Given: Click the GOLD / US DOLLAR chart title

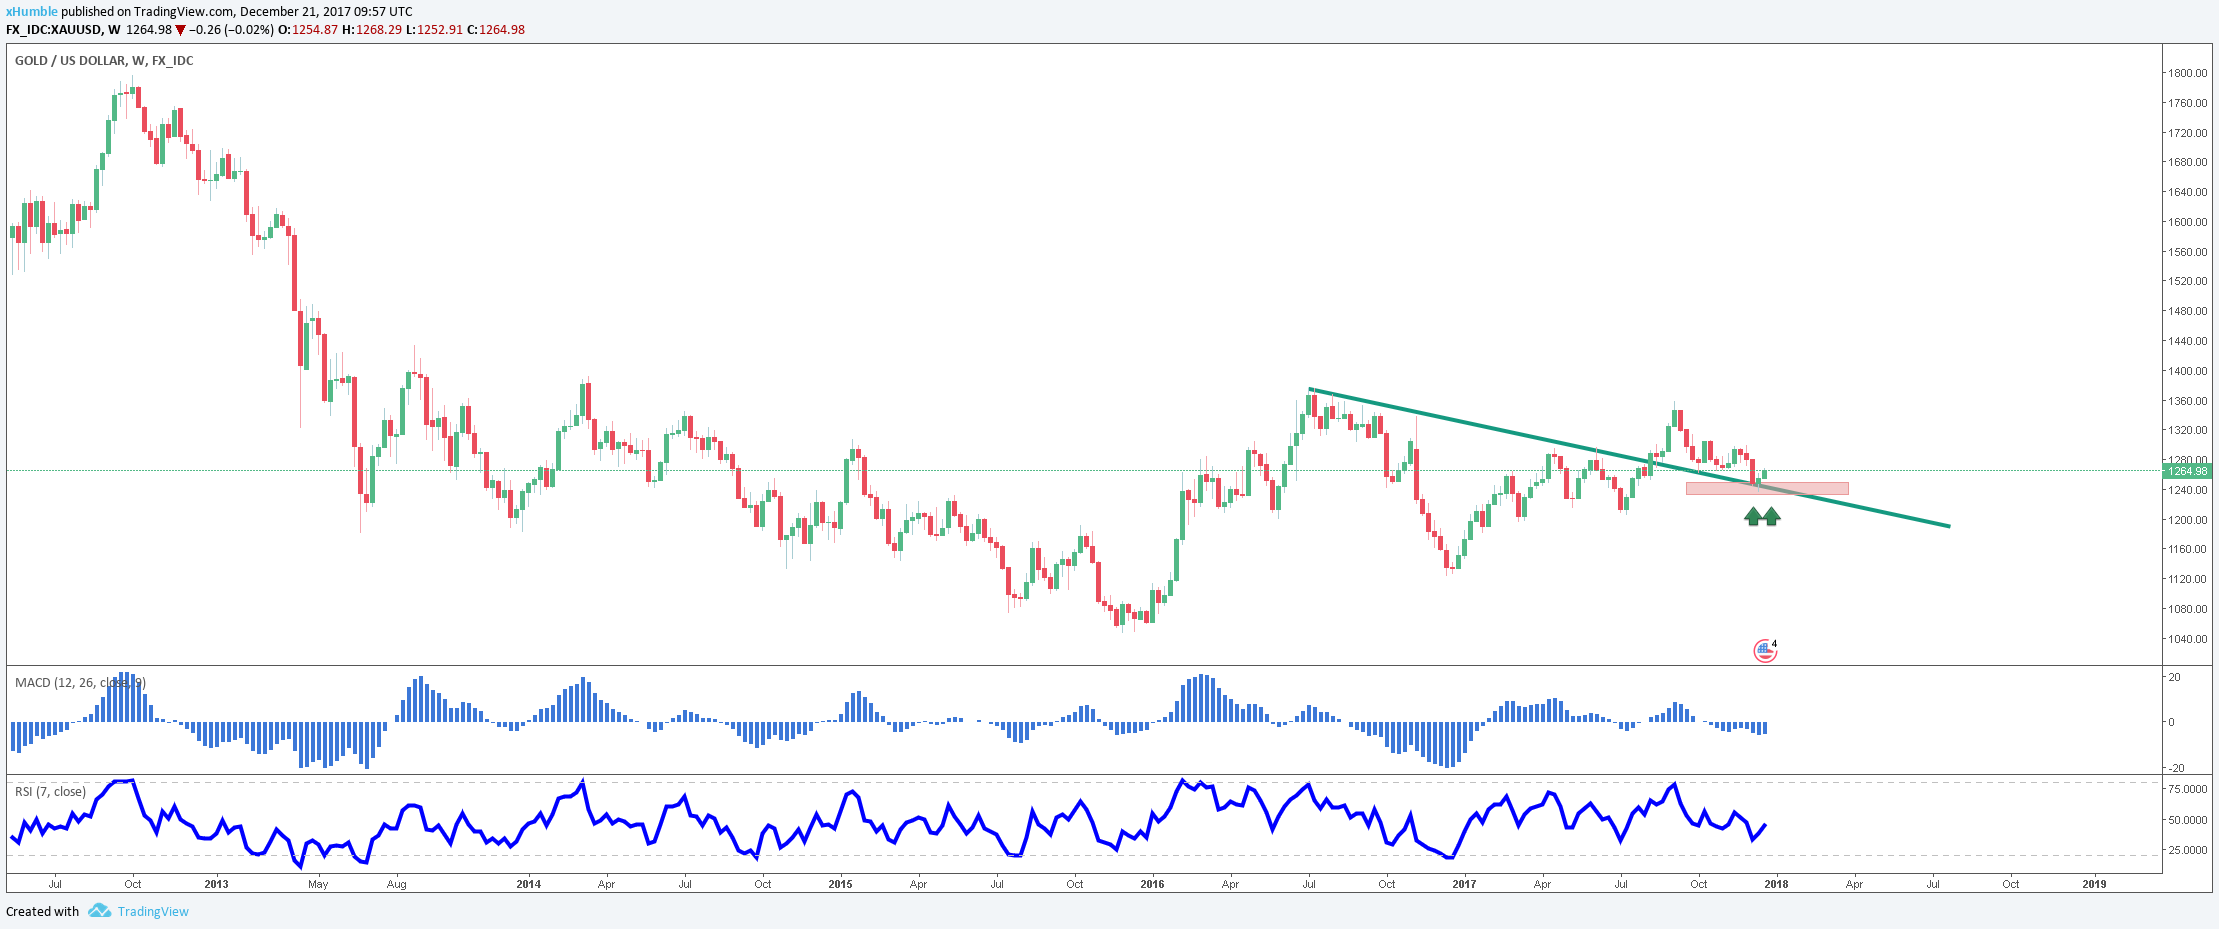Looking at the screenshot, I should (x=104, y=61).
